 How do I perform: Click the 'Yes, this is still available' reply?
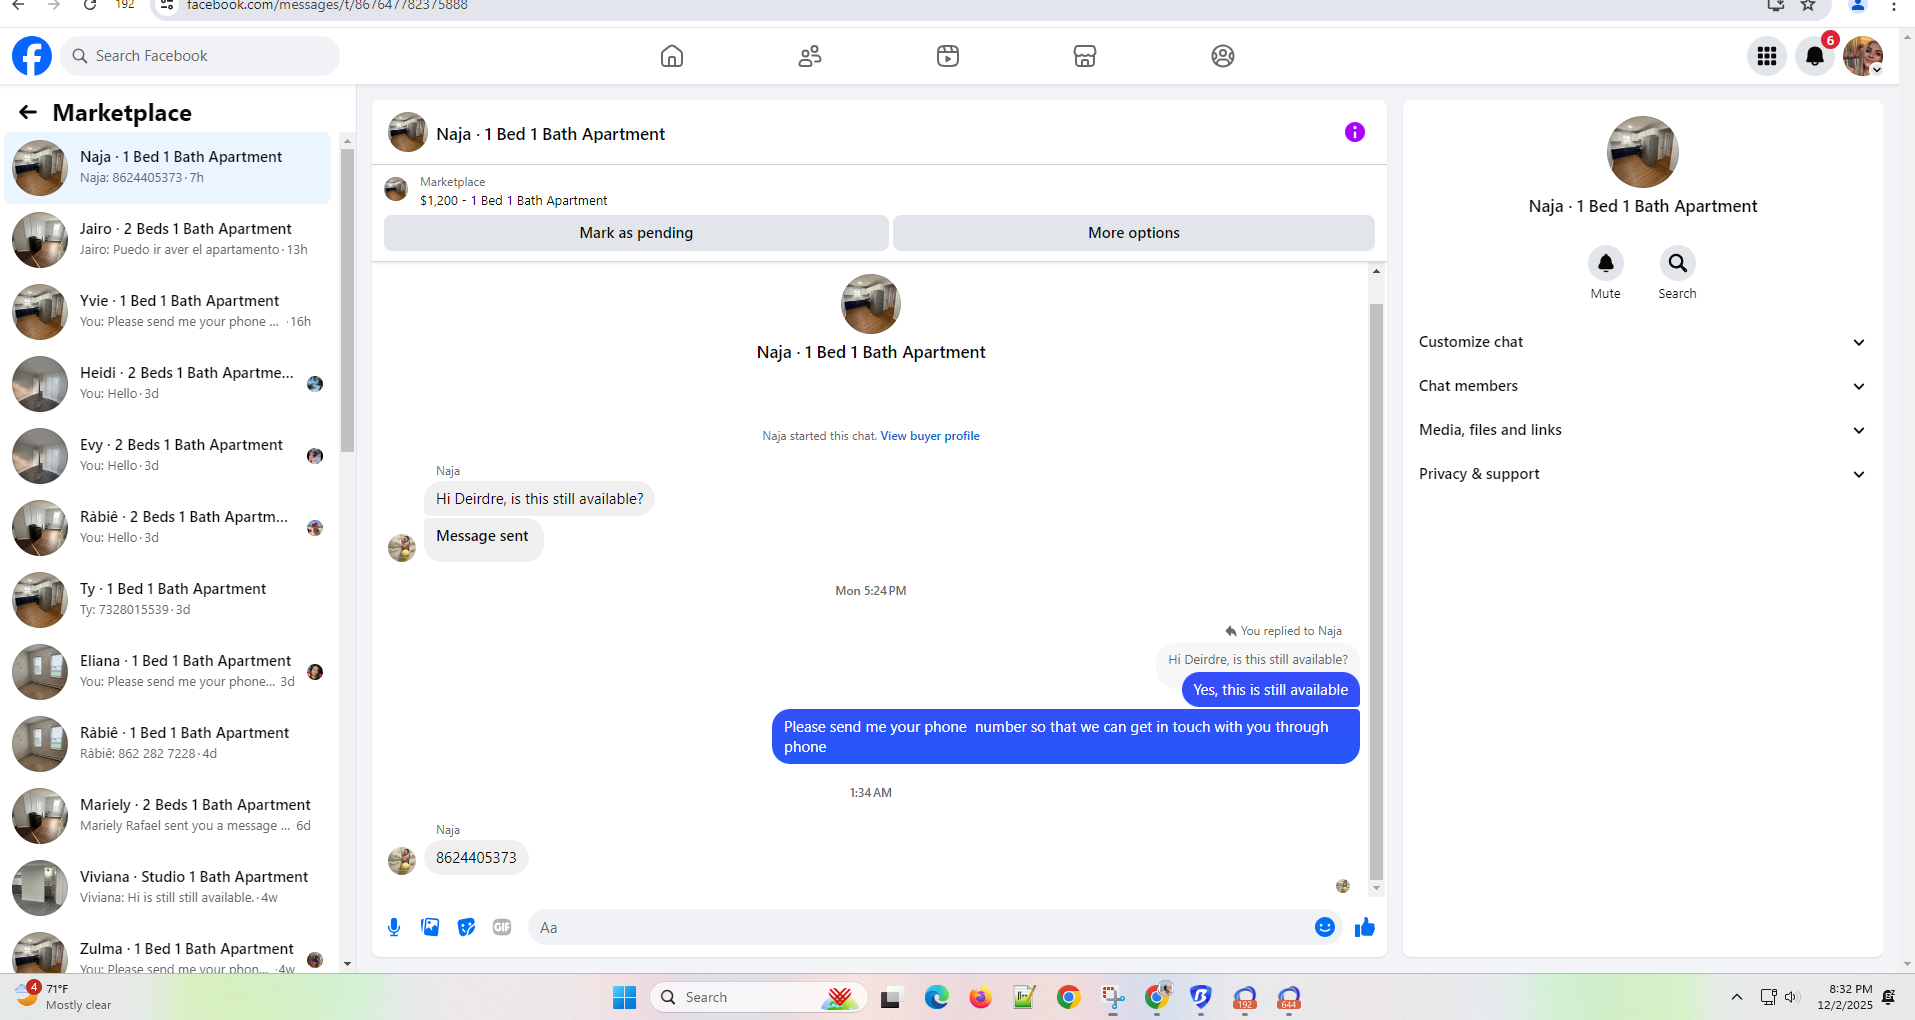coord(1270,690)
